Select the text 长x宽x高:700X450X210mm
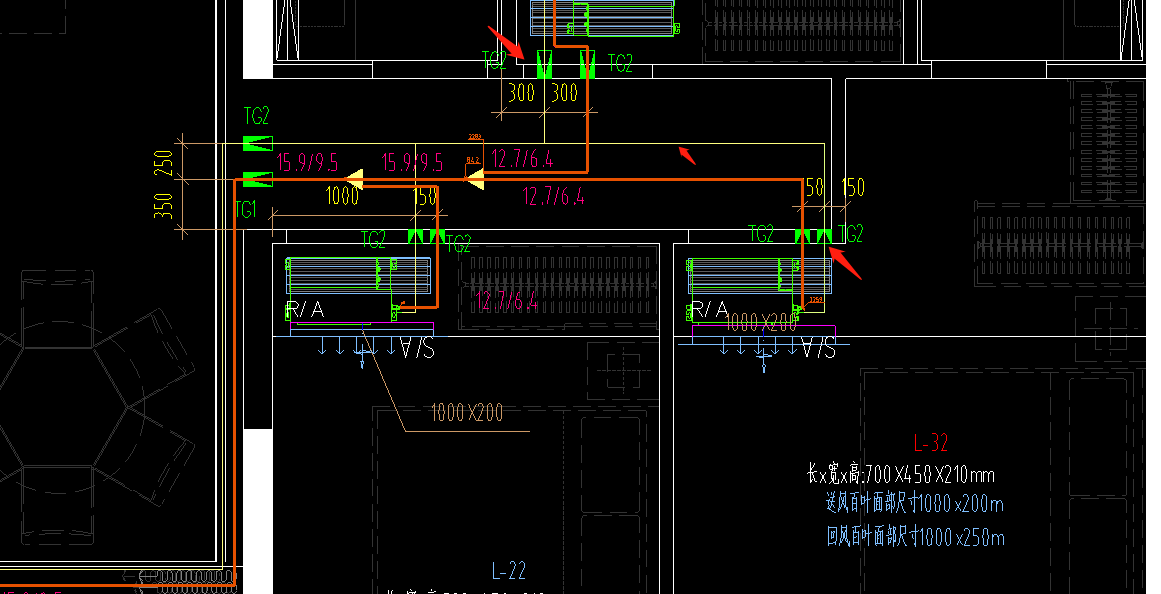Viewport: 1161px width, 594px height. point(900,474)
